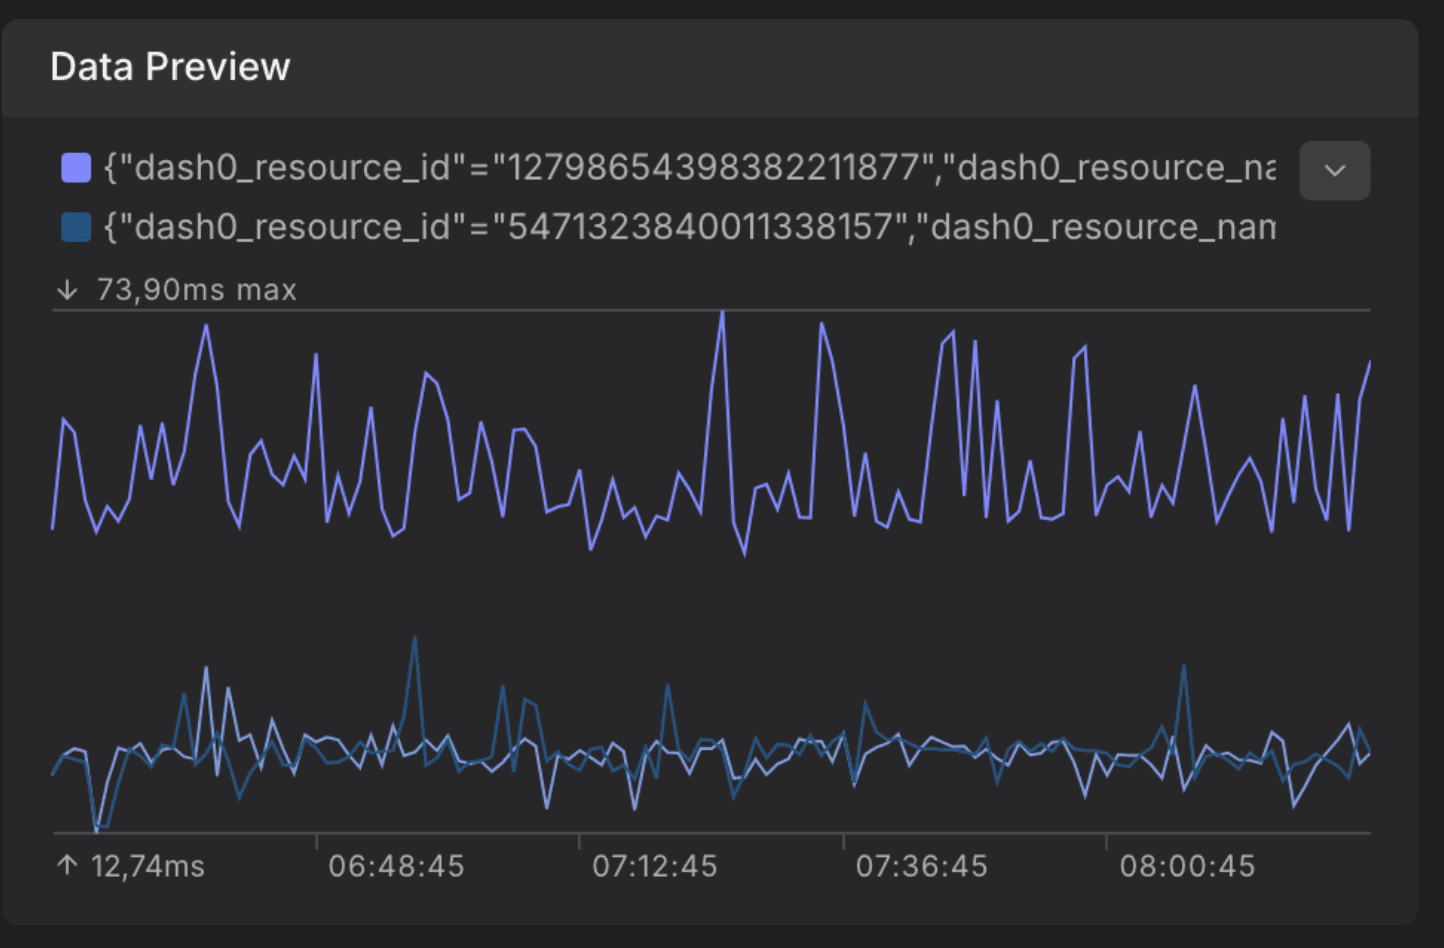Click the 06:48:45 time axis label

396,866
